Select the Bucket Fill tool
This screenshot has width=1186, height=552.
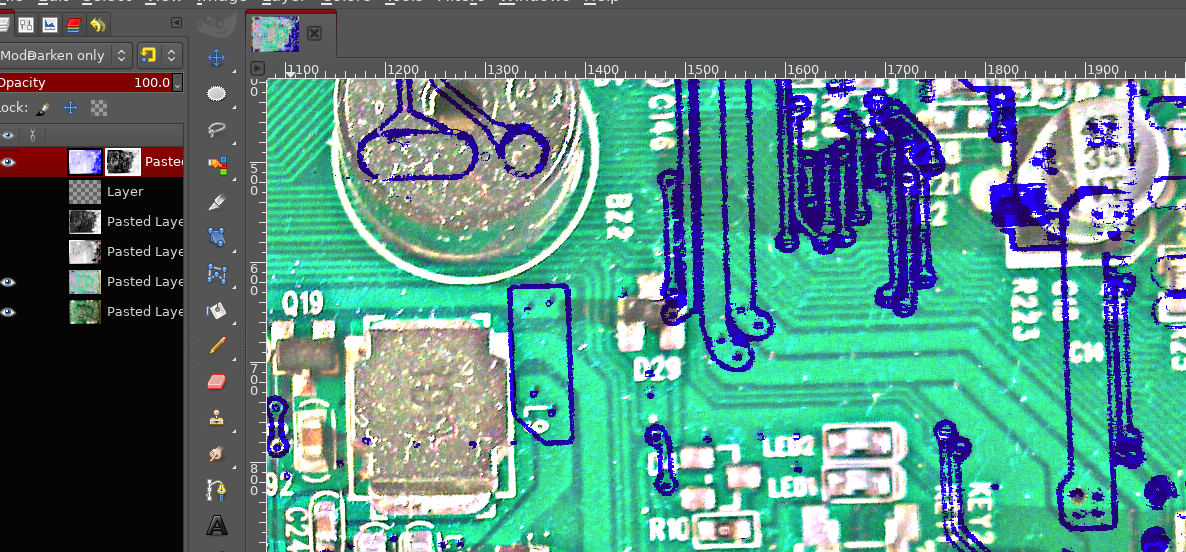(x=217, y=310)
